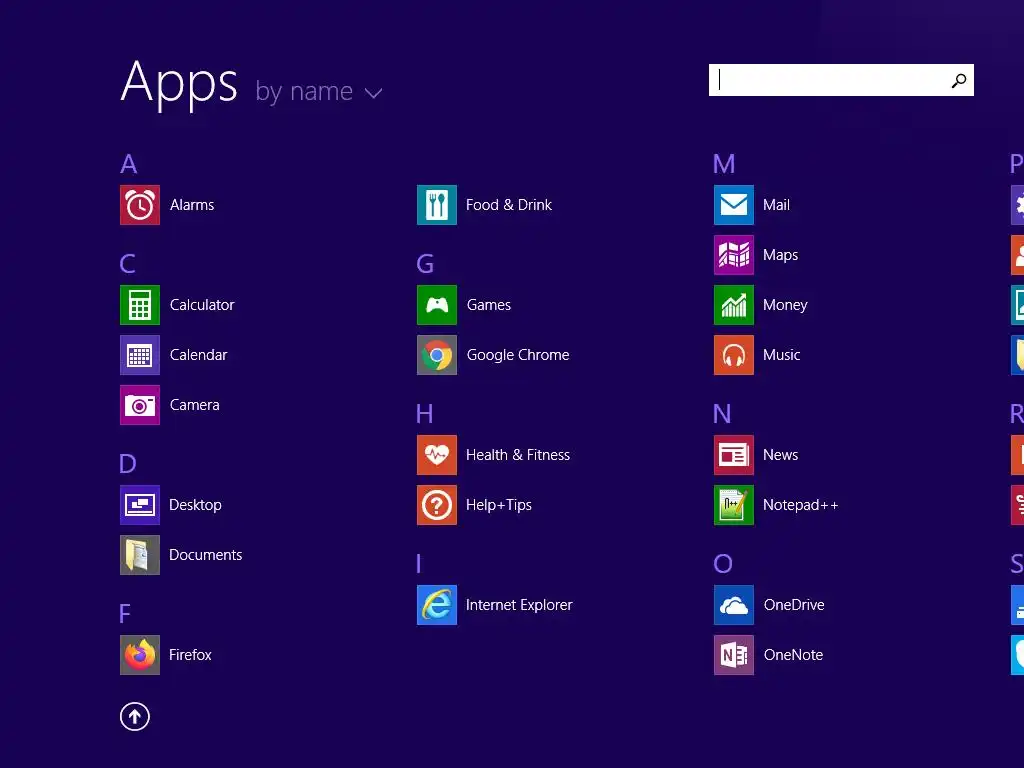Click the 'Calendar' label text
Viewport: 1024px width, 768px height.
pos(199,355)
